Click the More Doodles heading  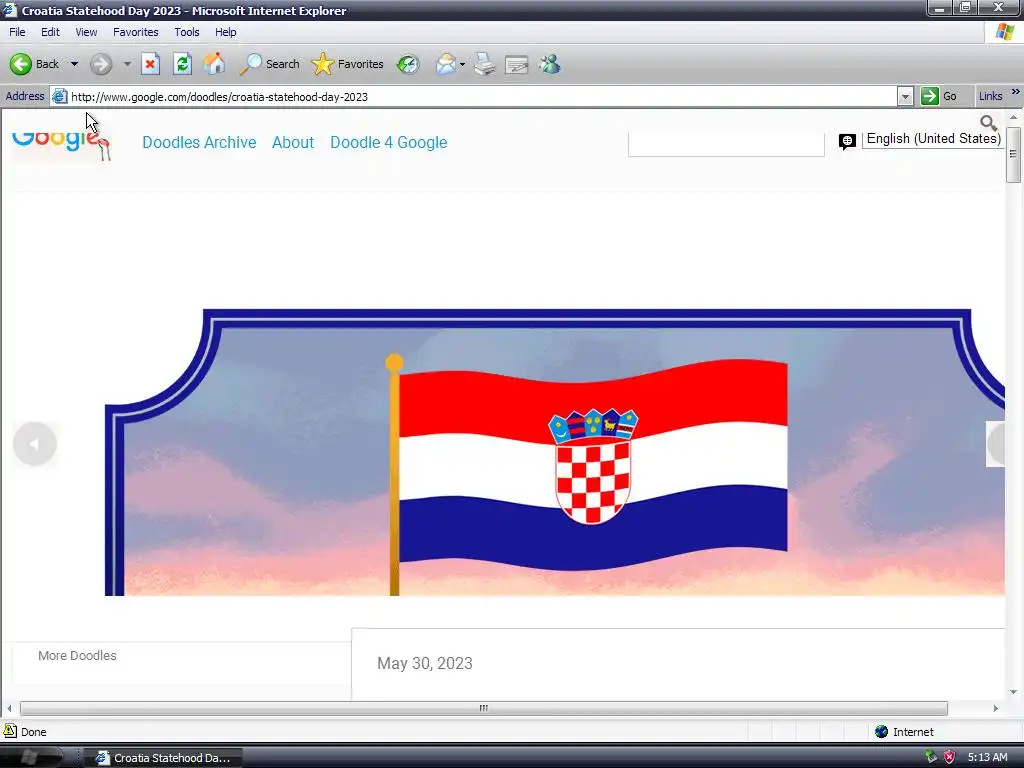[77, 656]
